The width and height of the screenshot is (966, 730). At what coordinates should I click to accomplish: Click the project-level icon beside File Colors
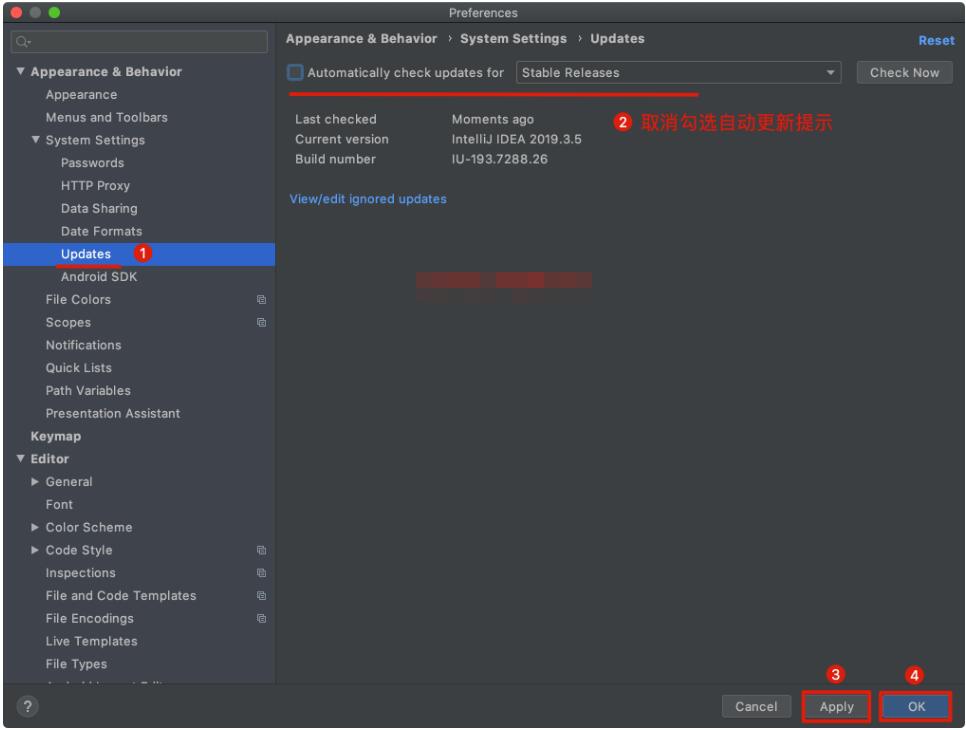pyautogui.click(x=261, y=300)
